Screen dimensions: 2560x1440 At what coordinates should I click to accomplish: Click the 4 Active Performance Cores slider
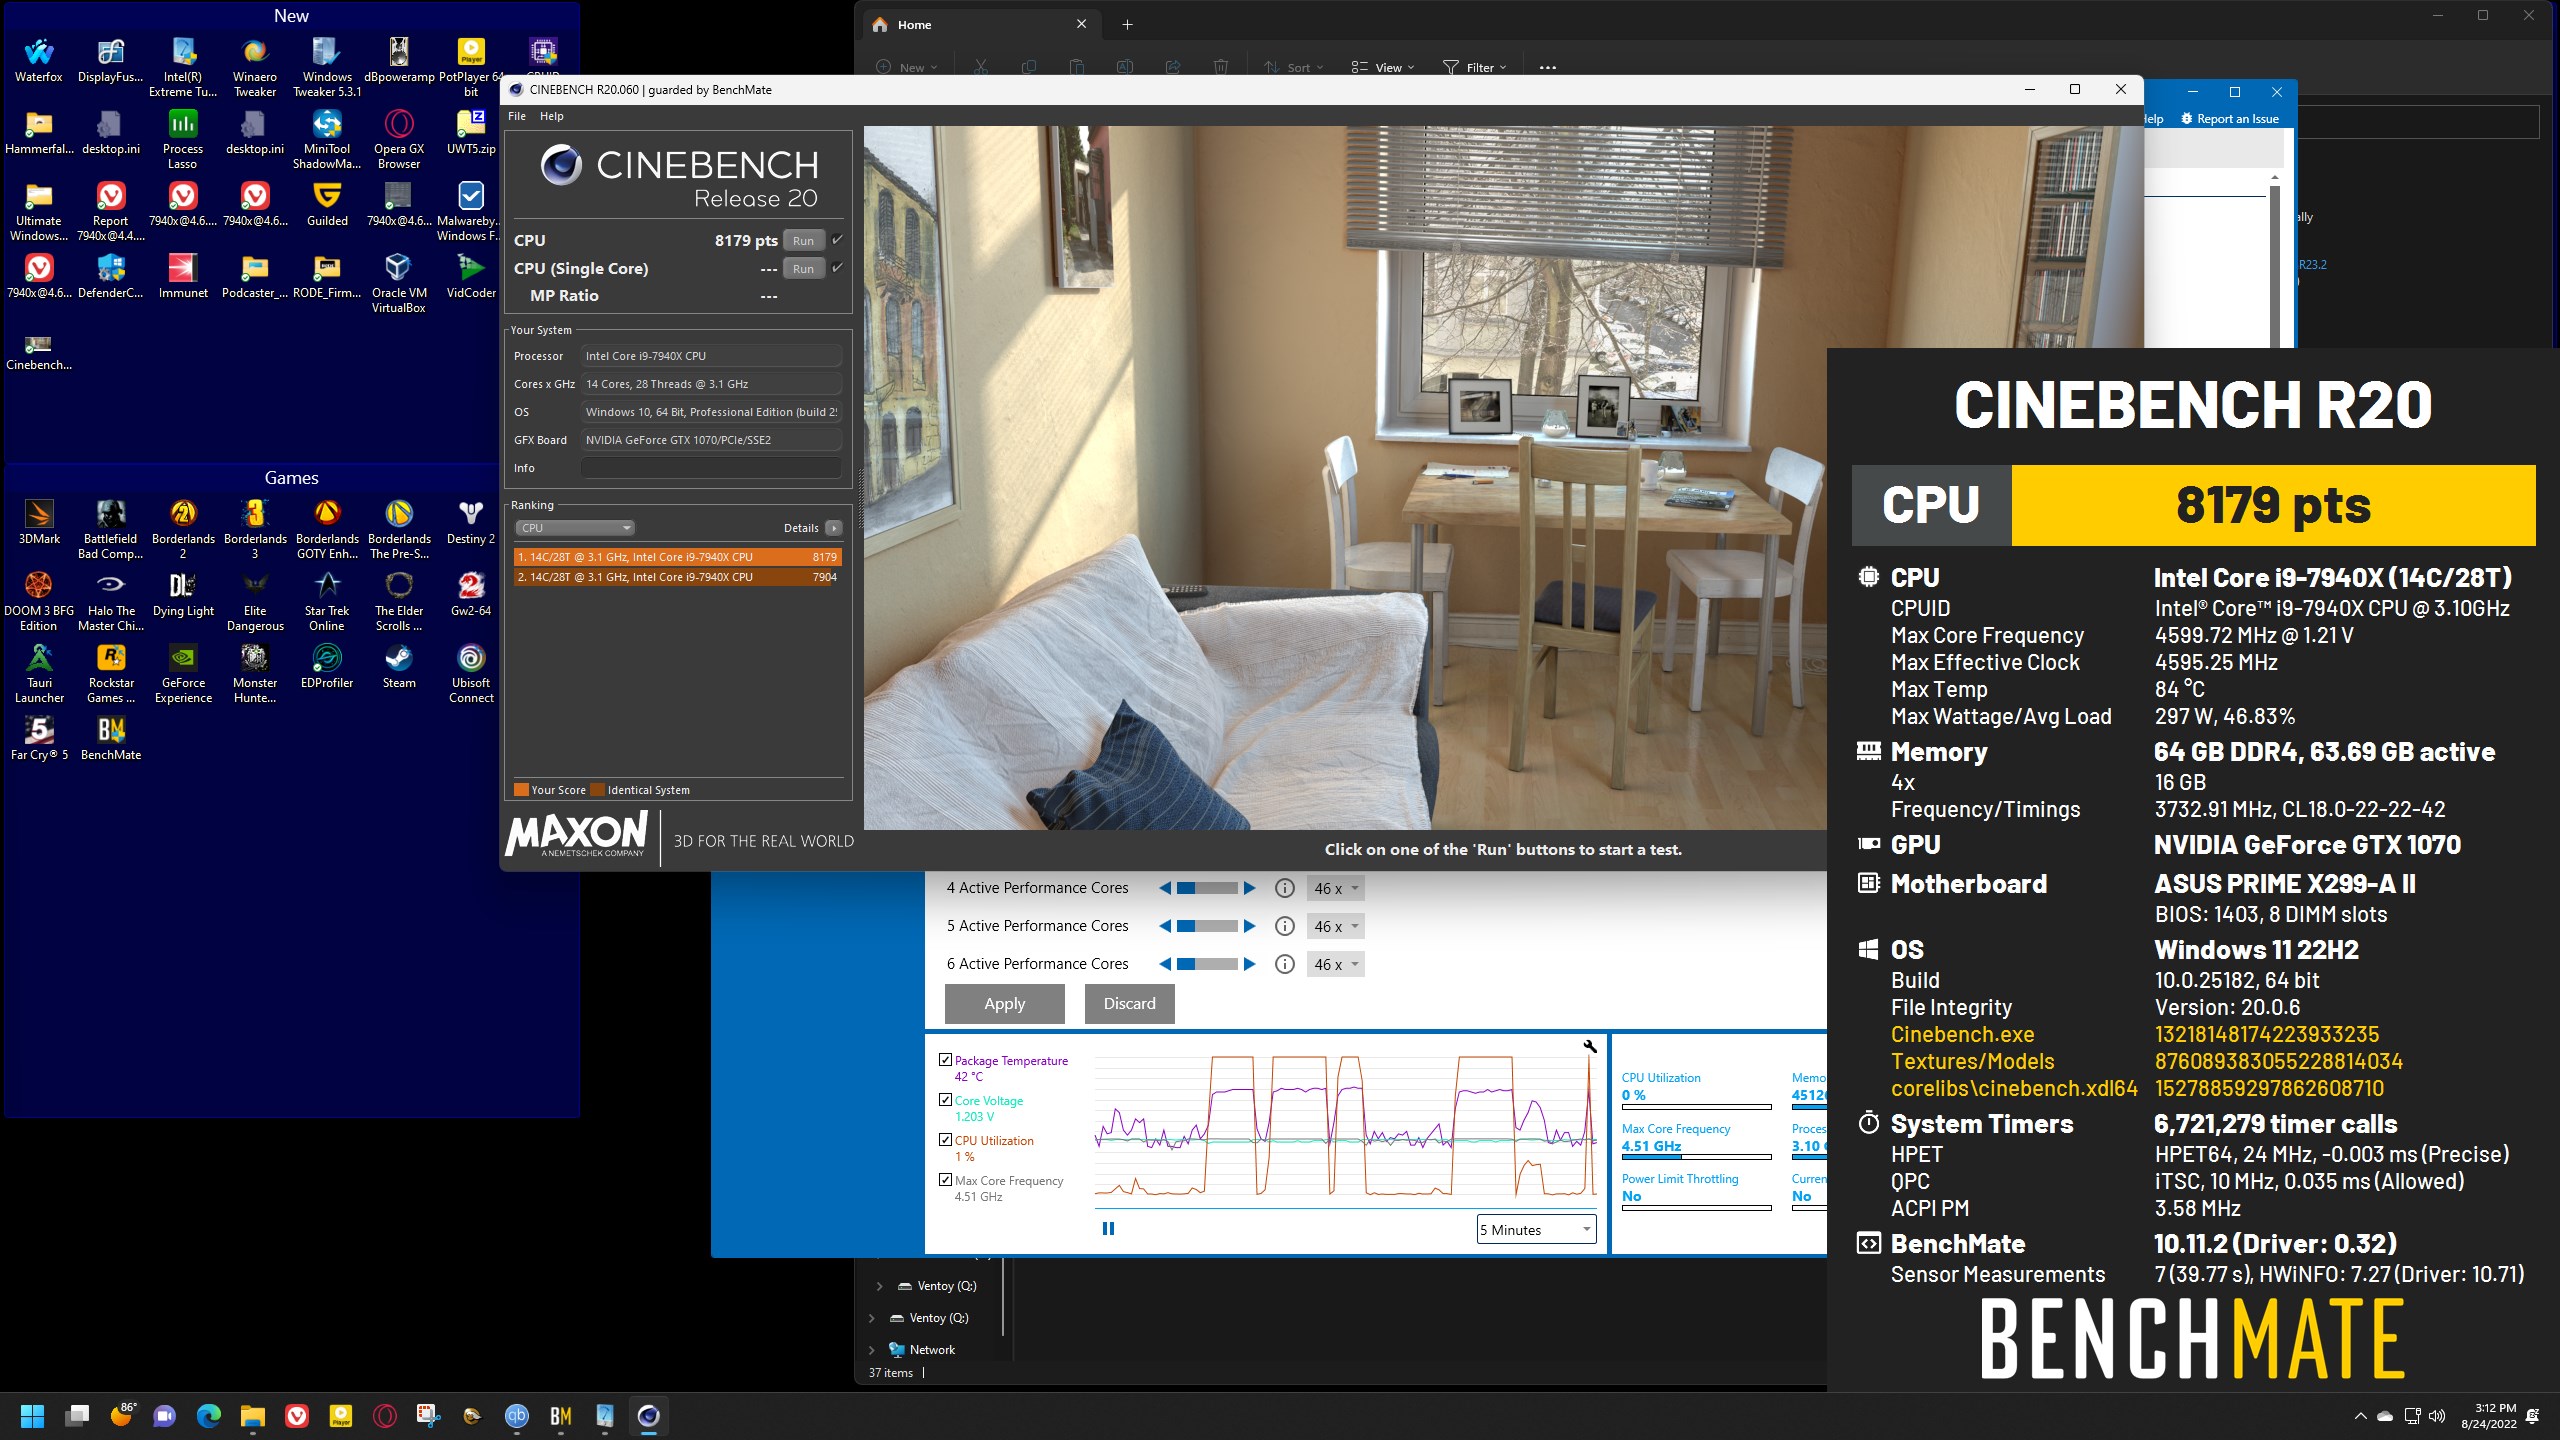(x=1207, y=888)
